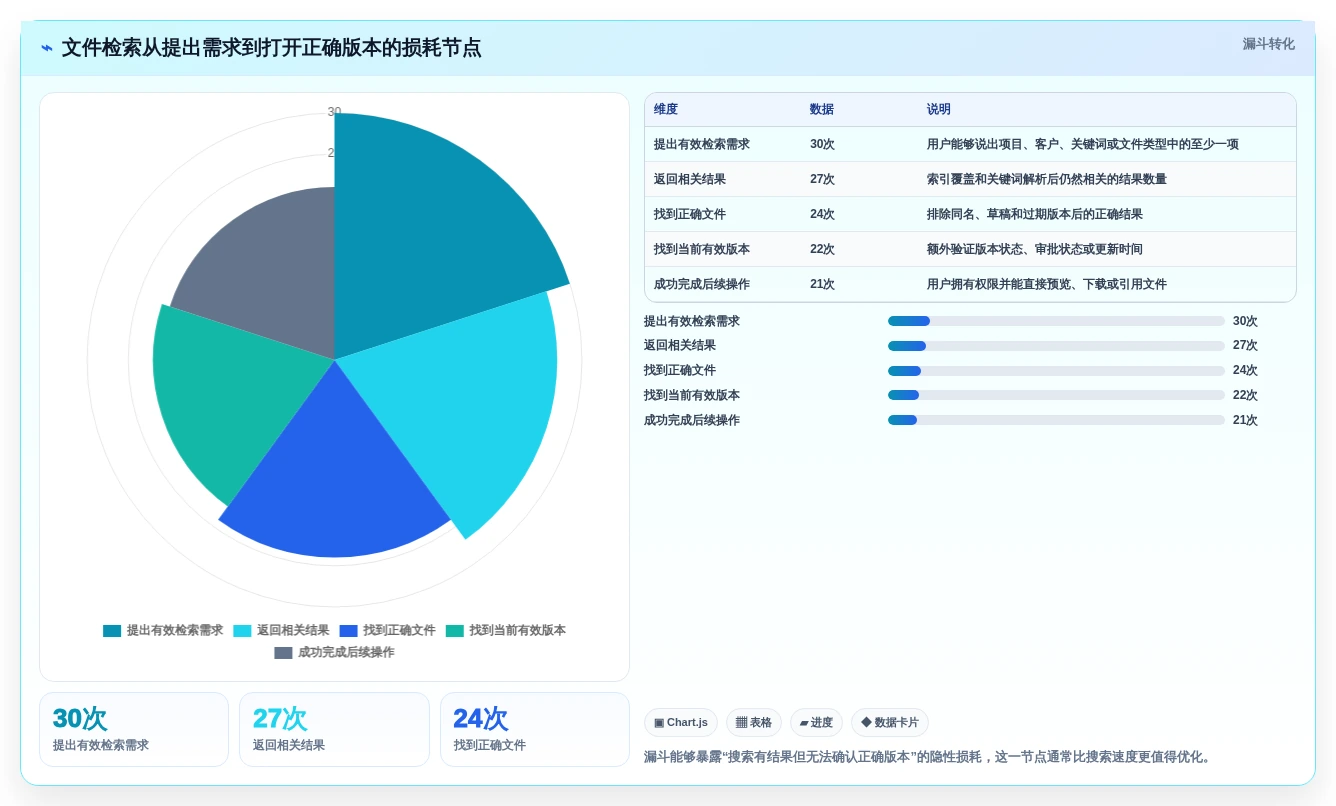Viewport: 1336px width, 806px height.
Task: Click table value 27次
Action: [822, 179]
